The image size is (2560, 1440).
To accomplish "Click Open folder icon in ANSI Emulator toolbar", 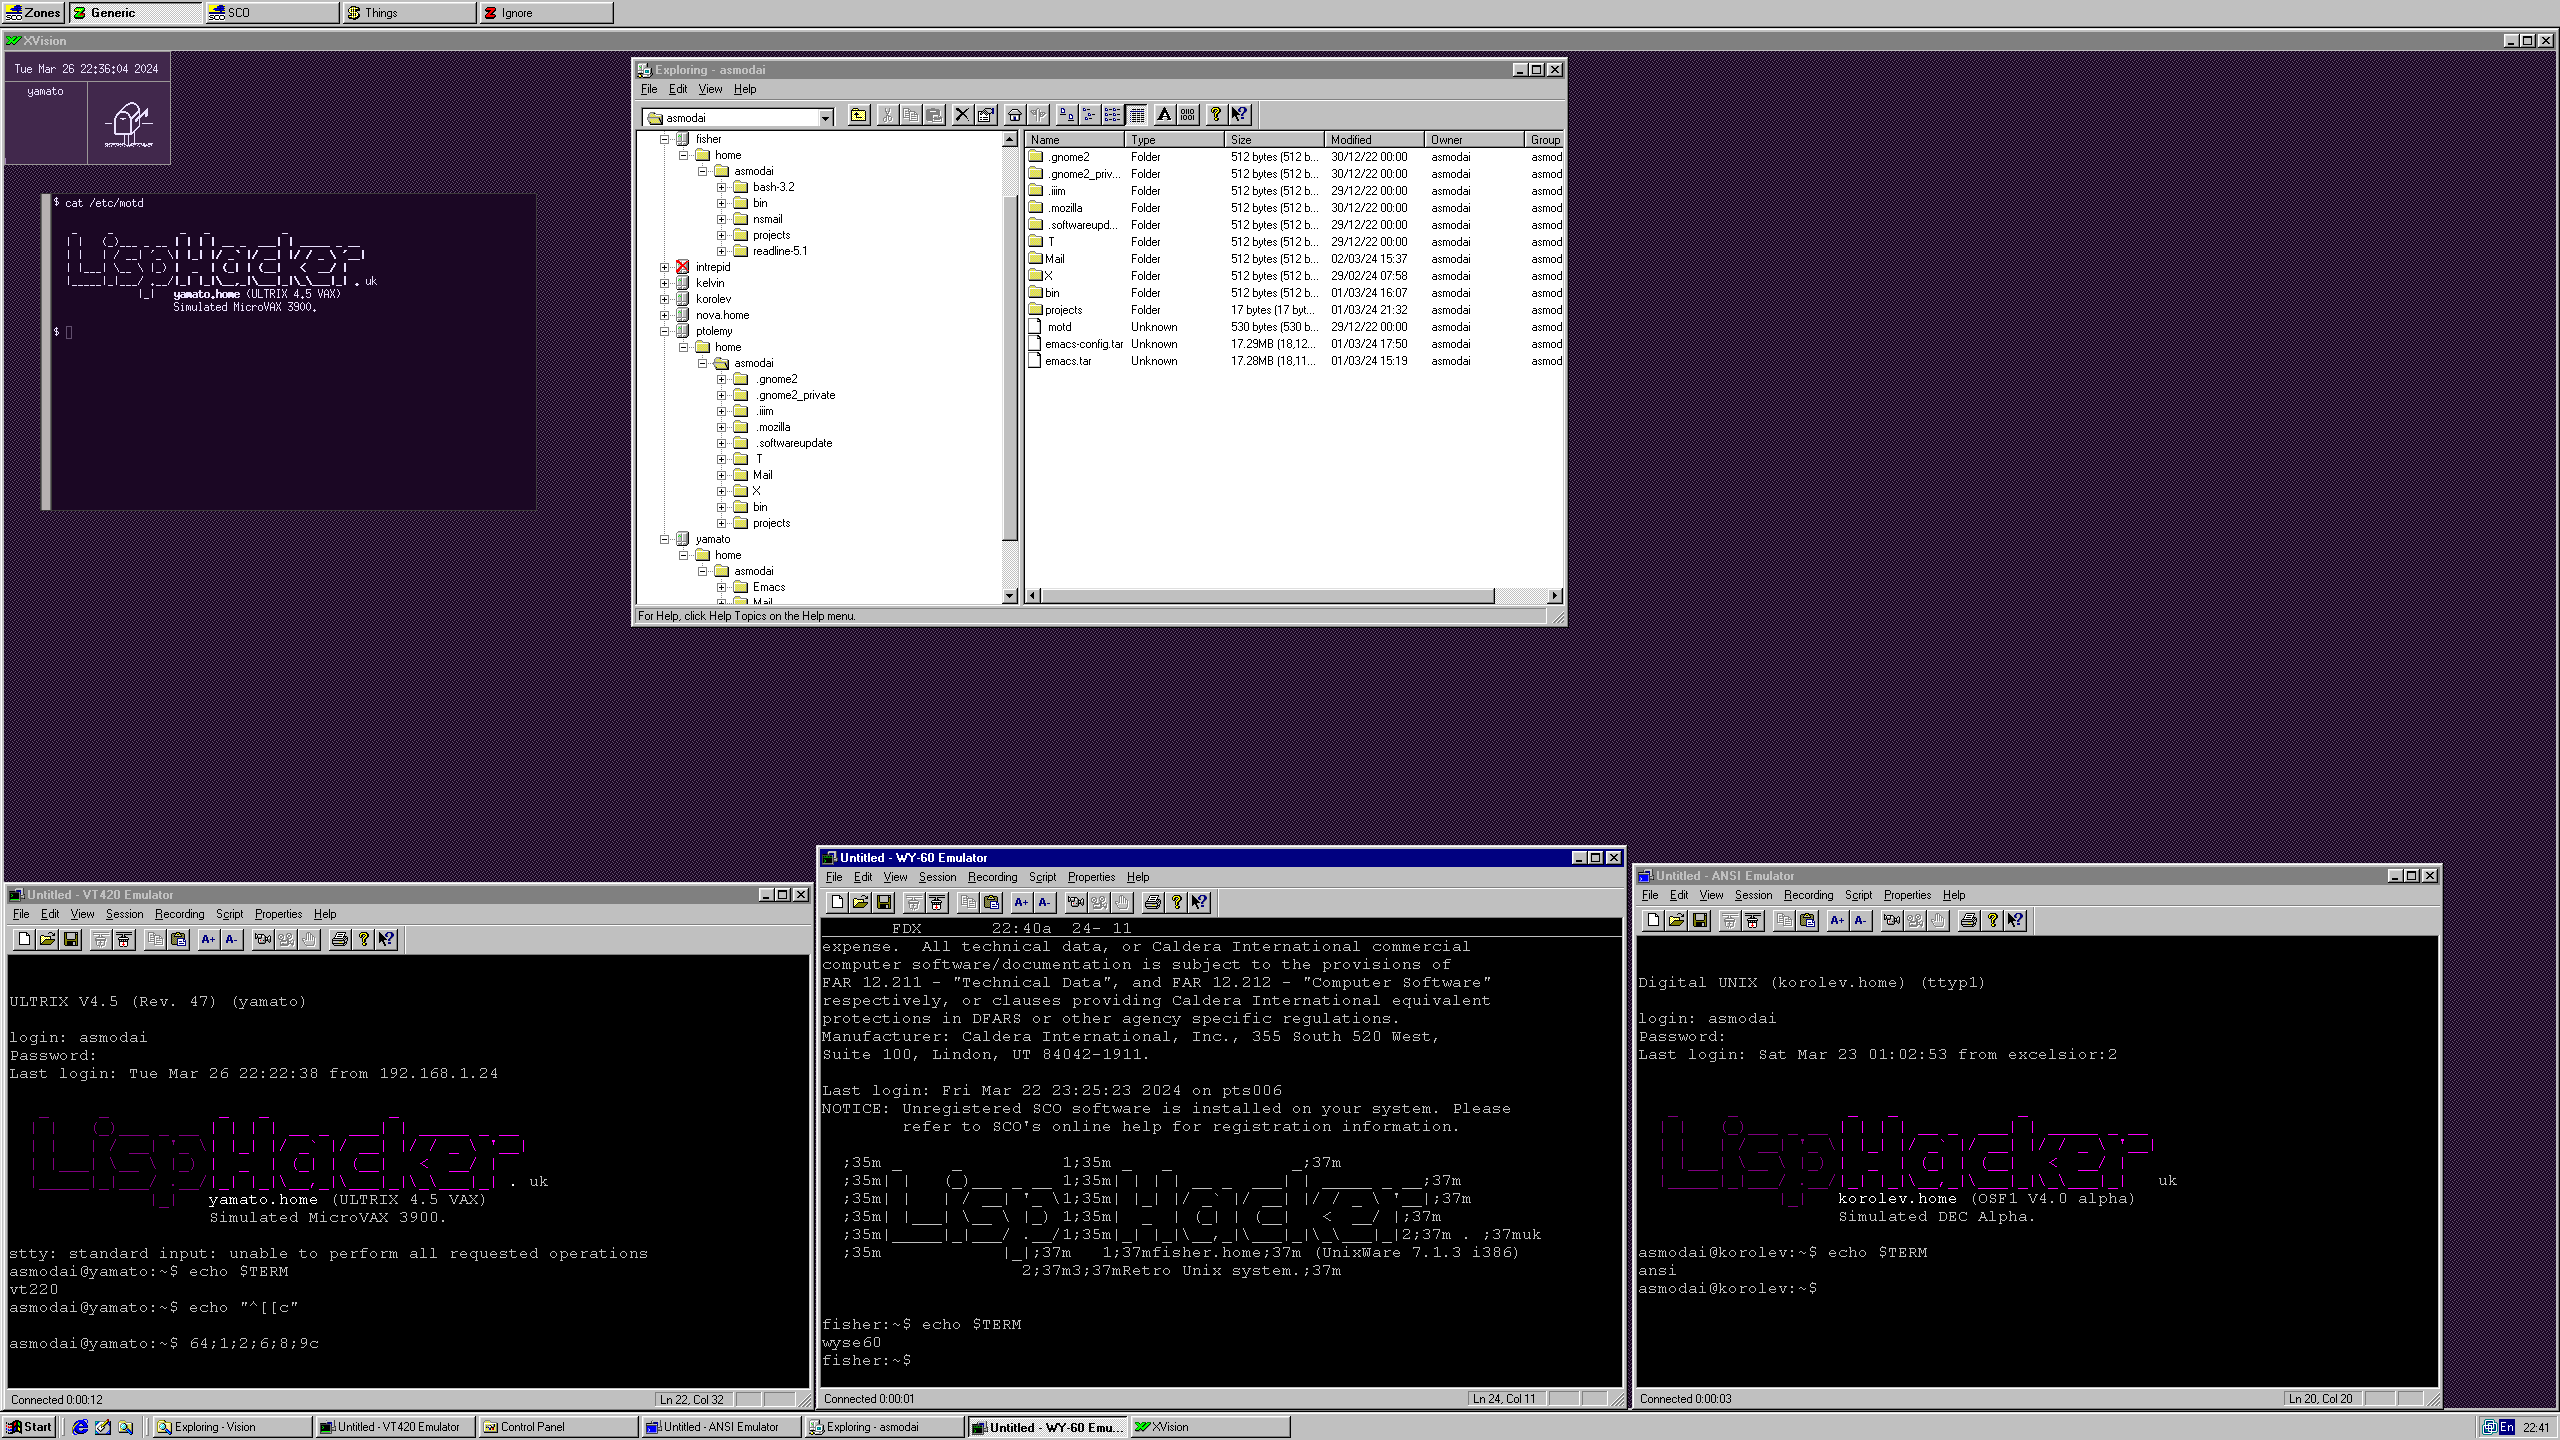I will [1676, 920].
